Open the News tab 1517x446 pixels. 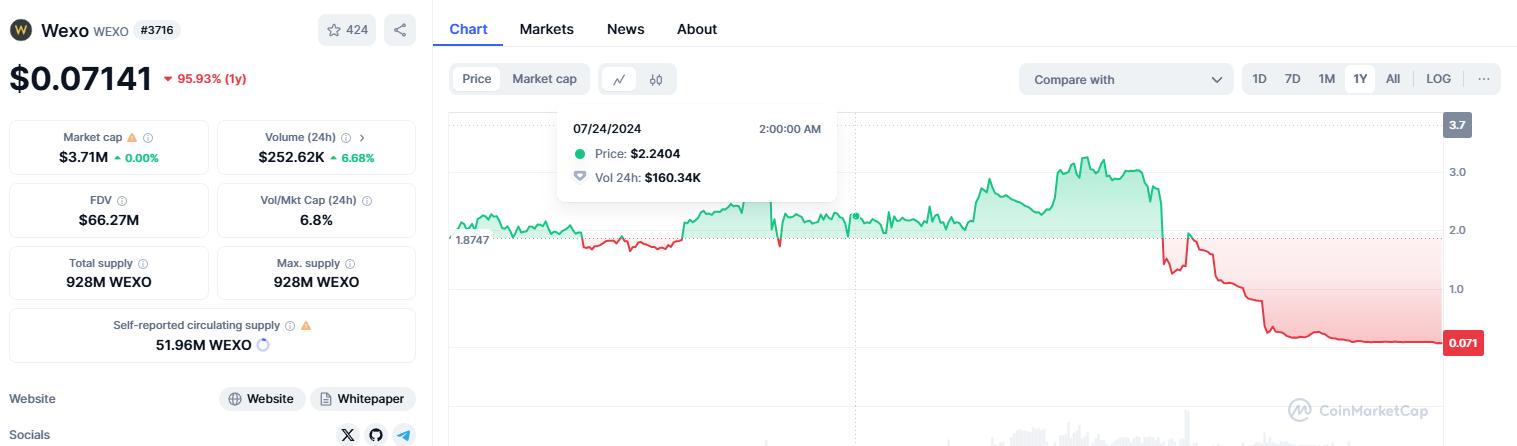(x=625, y=29)
